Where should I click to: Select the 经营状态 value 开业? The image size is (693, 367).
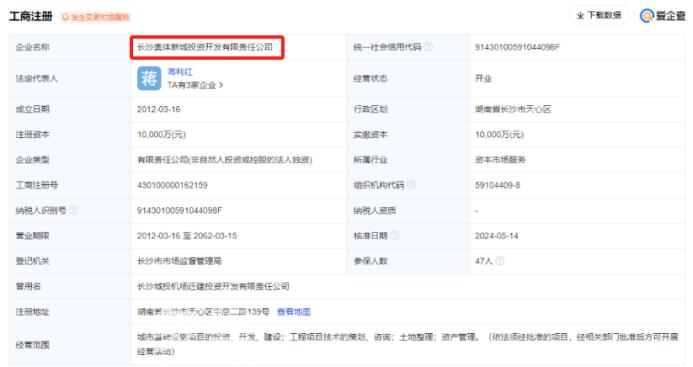[484, 78]
